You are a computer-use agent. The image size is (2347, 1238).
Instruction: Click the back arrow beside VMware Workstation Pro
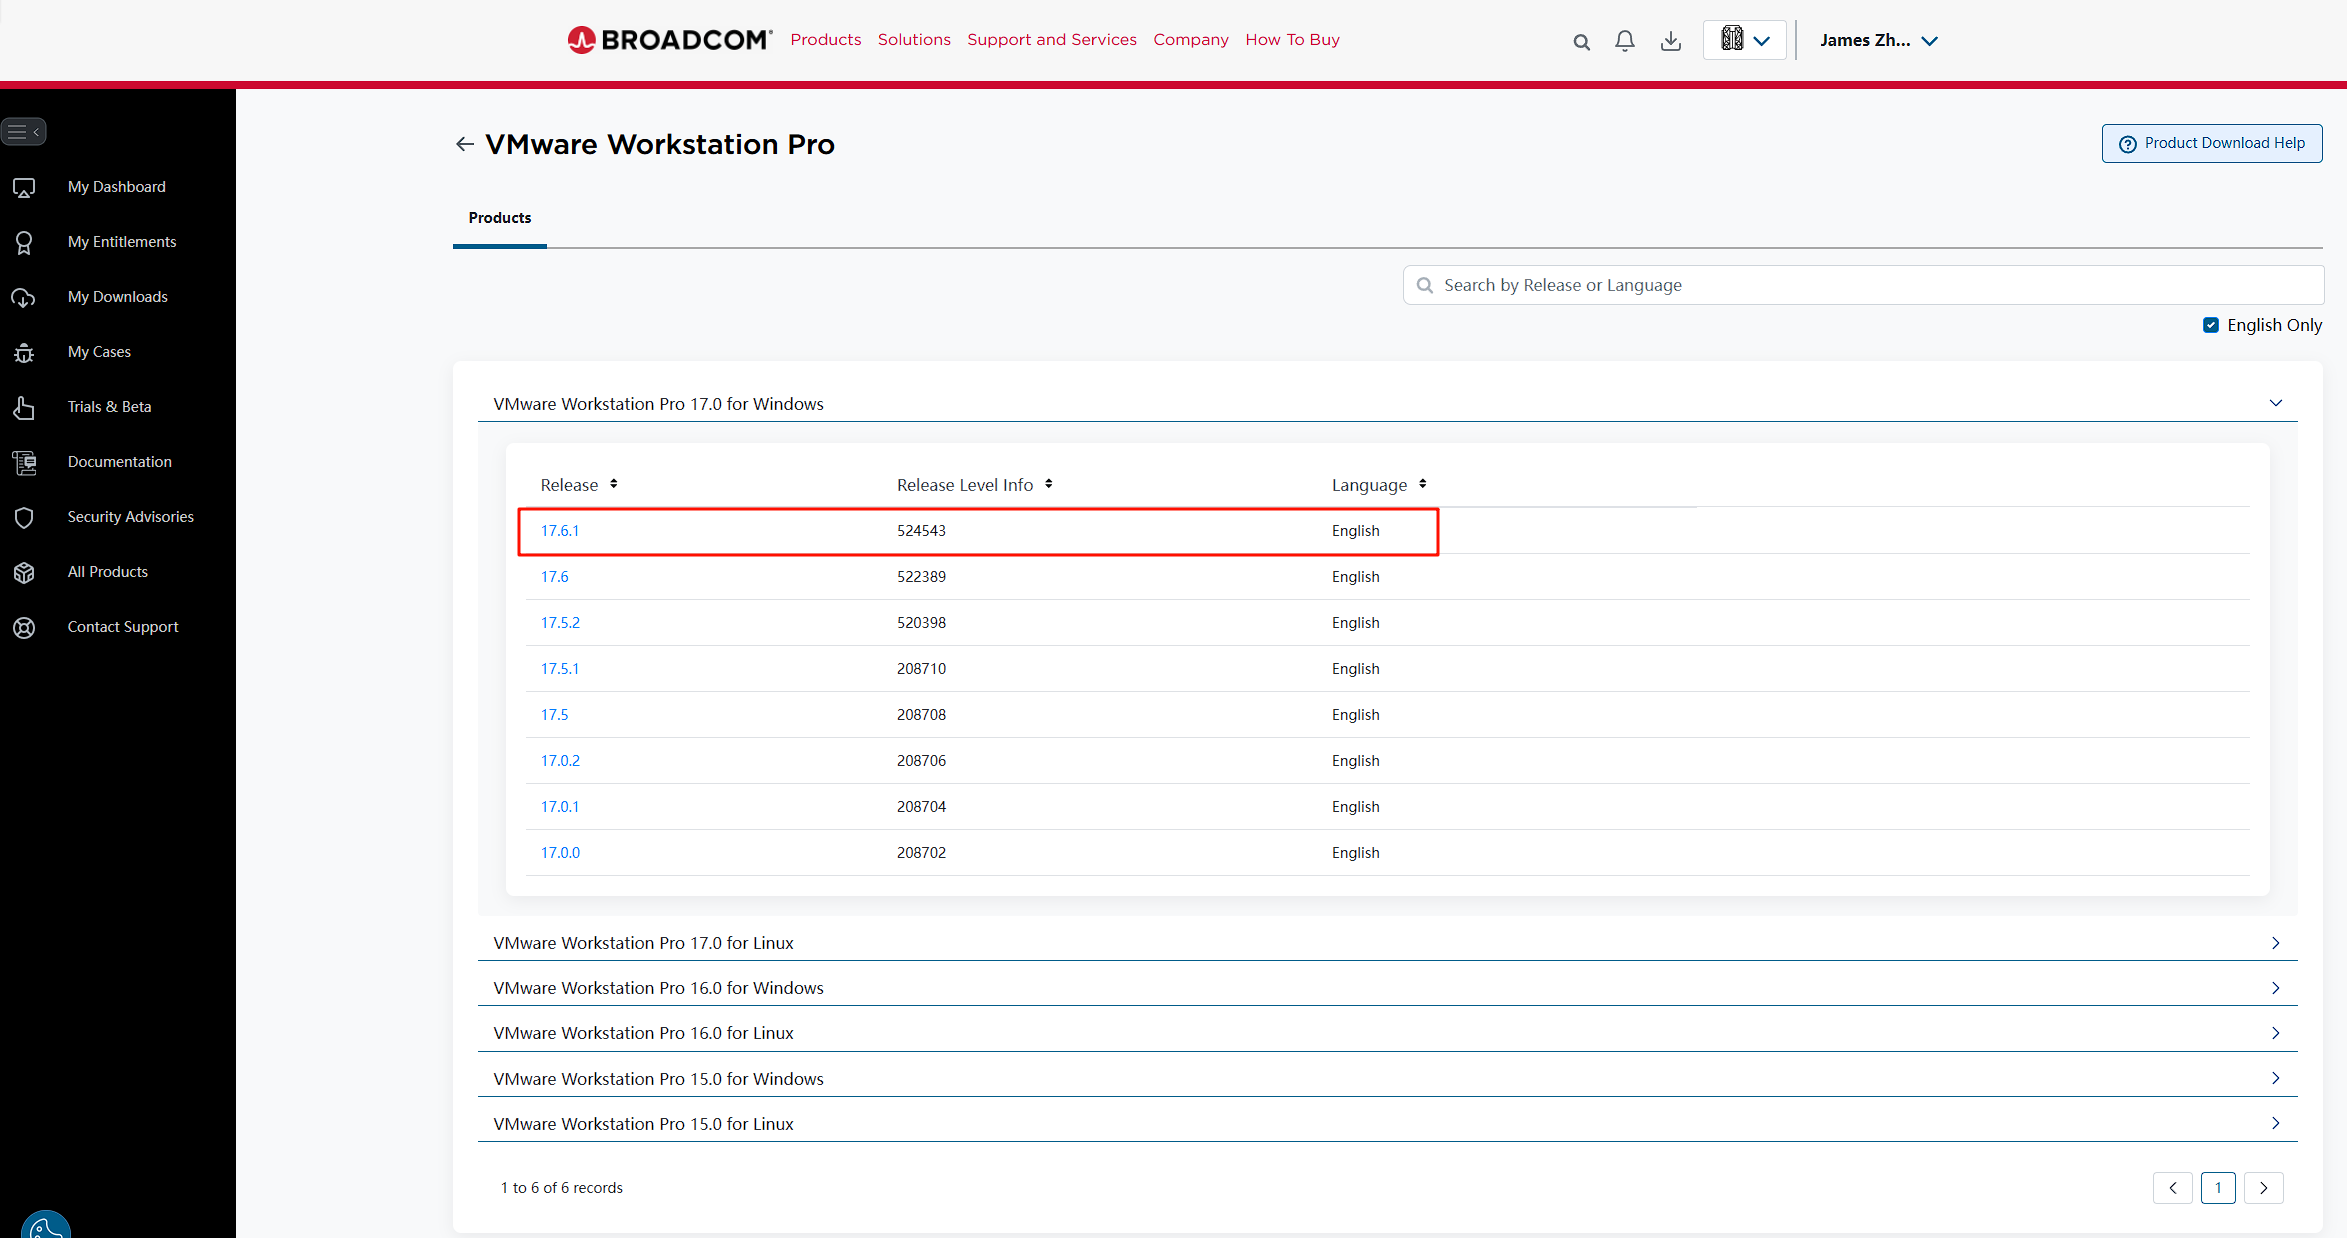coord(464,145)
